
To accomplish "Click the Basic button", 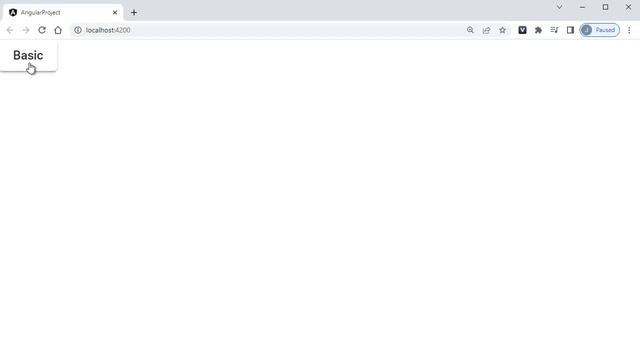I will (28, 56).
